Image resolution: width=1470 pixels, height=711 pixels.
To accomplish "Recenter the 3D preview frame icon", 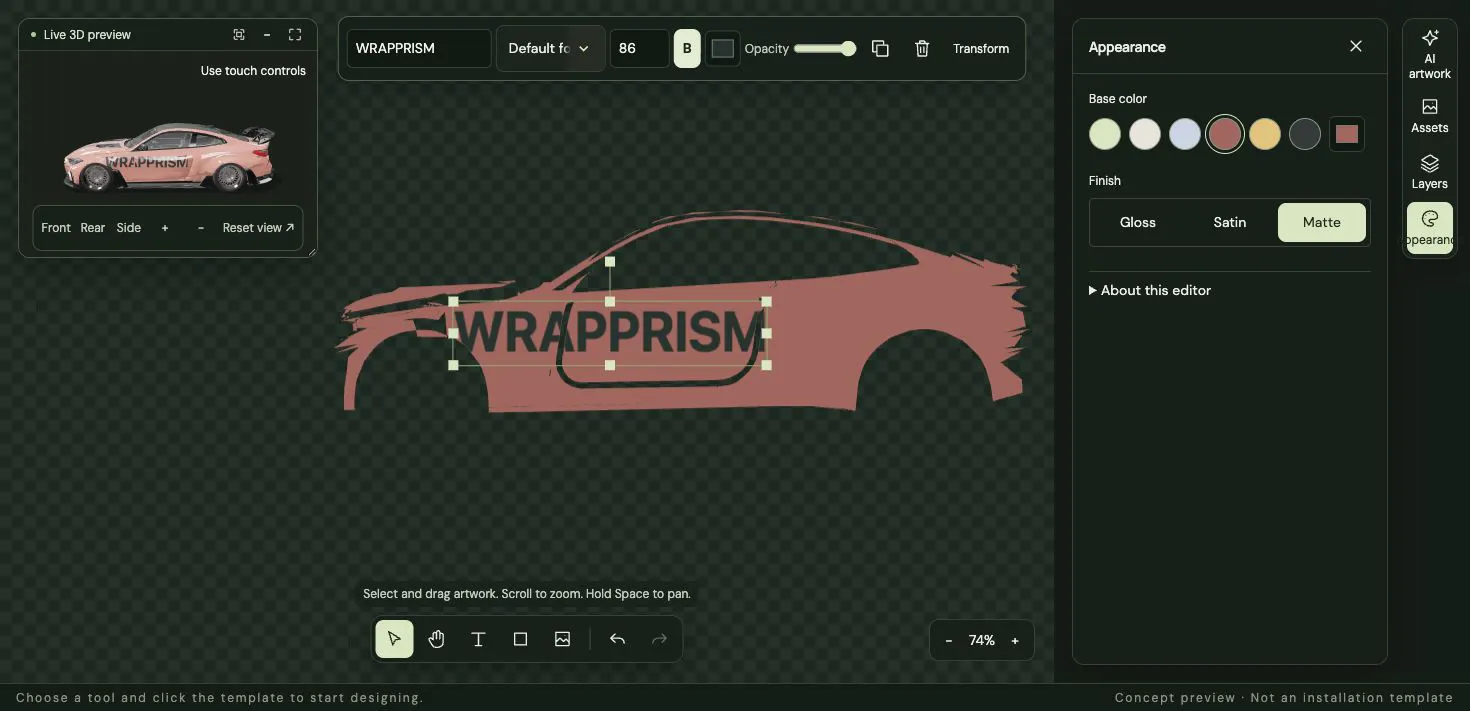I will tap(239, 34).
